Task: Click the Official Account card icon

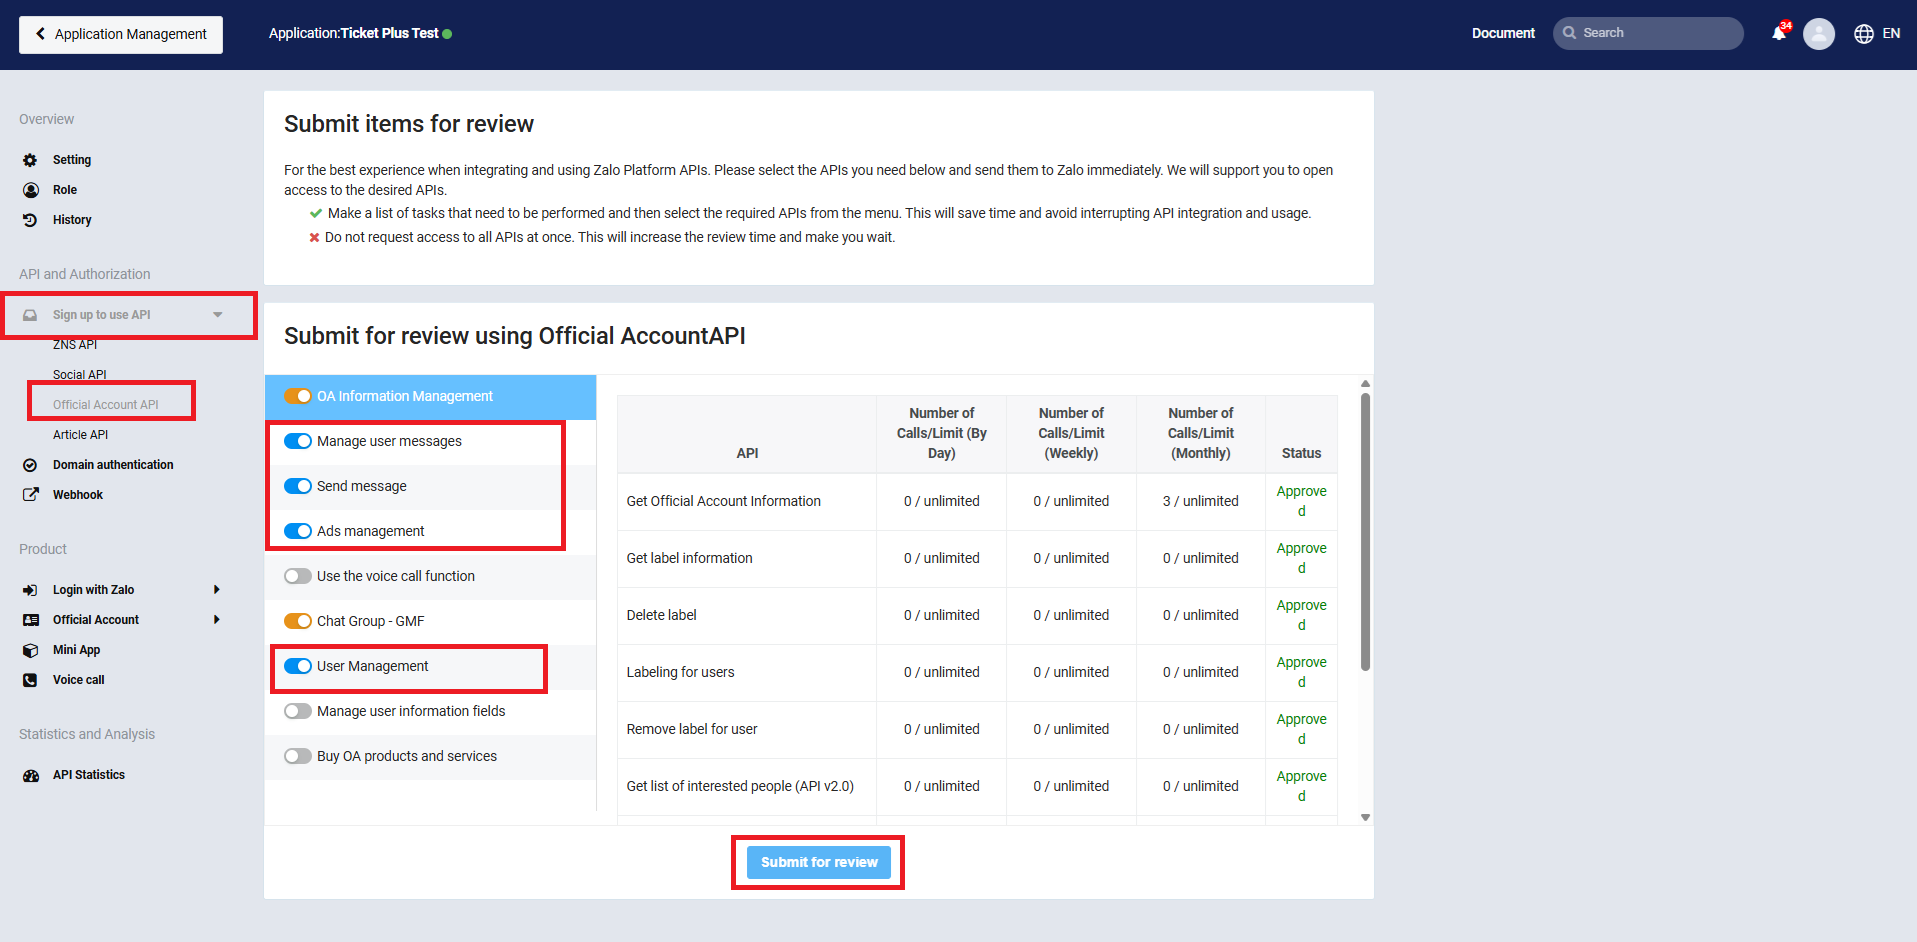Action: coord(31,620)
